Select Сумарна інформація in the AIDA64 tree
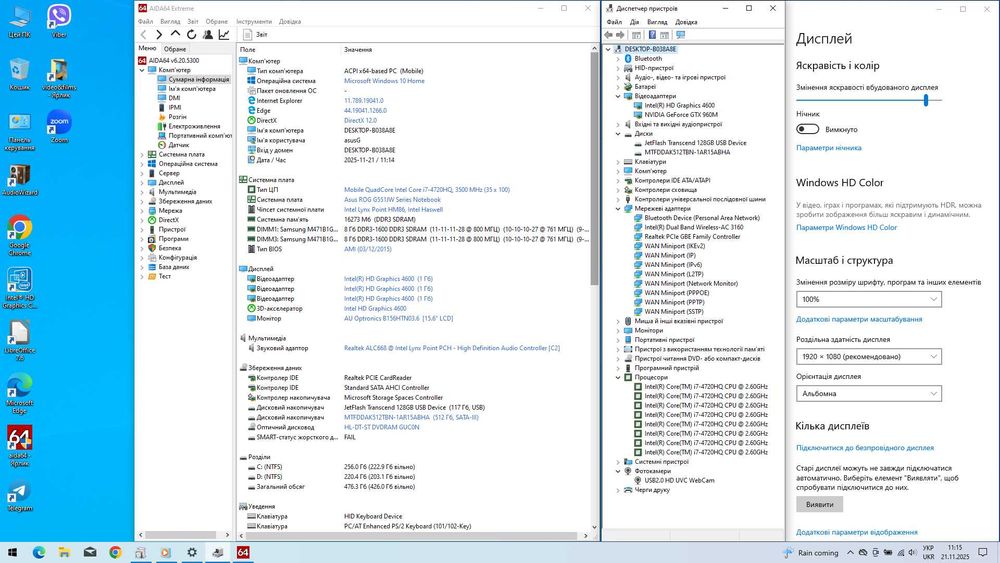Viewport: 1000px width, 563px height. click(x=198, y=80)
